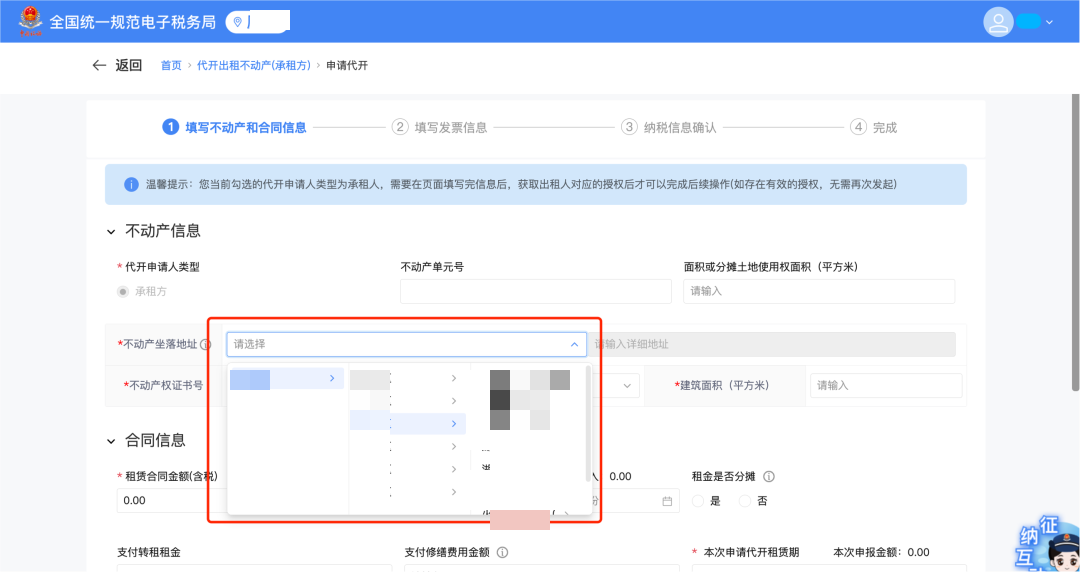Click the cascader third column scrollbar

point(588,423)
